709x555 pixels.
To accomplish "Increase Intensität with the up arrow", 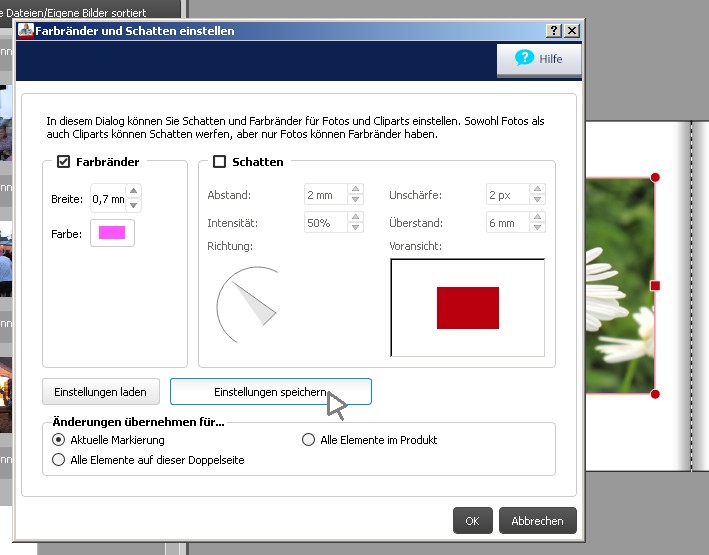I will point(355,217).
